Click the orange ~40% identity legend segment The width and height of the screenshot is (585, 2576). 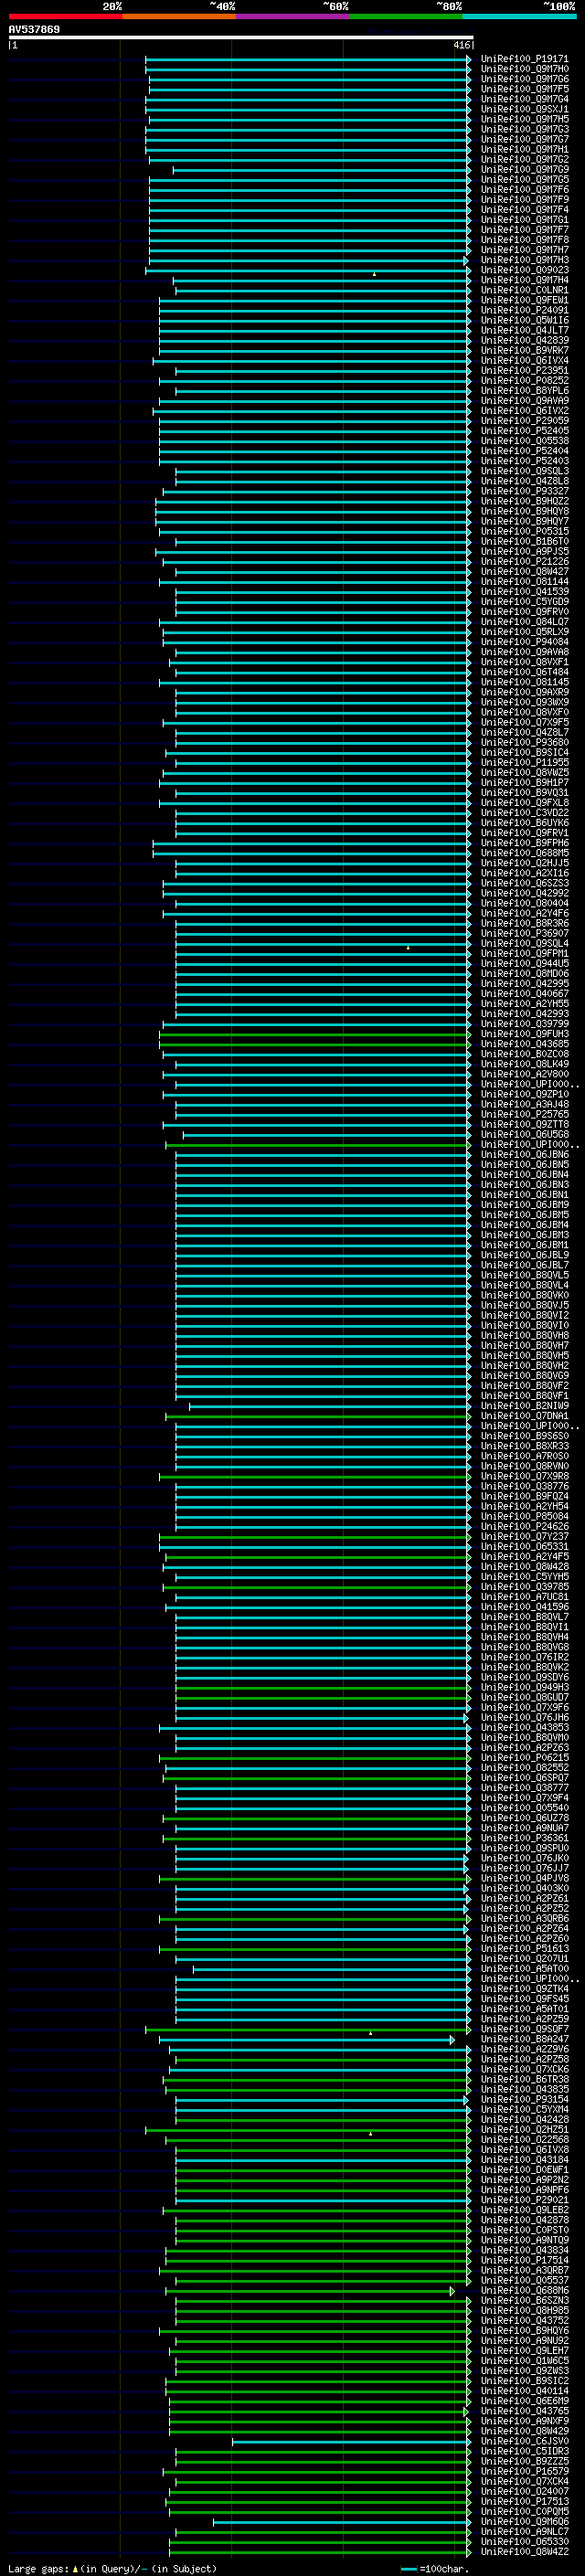click(179, 16)
